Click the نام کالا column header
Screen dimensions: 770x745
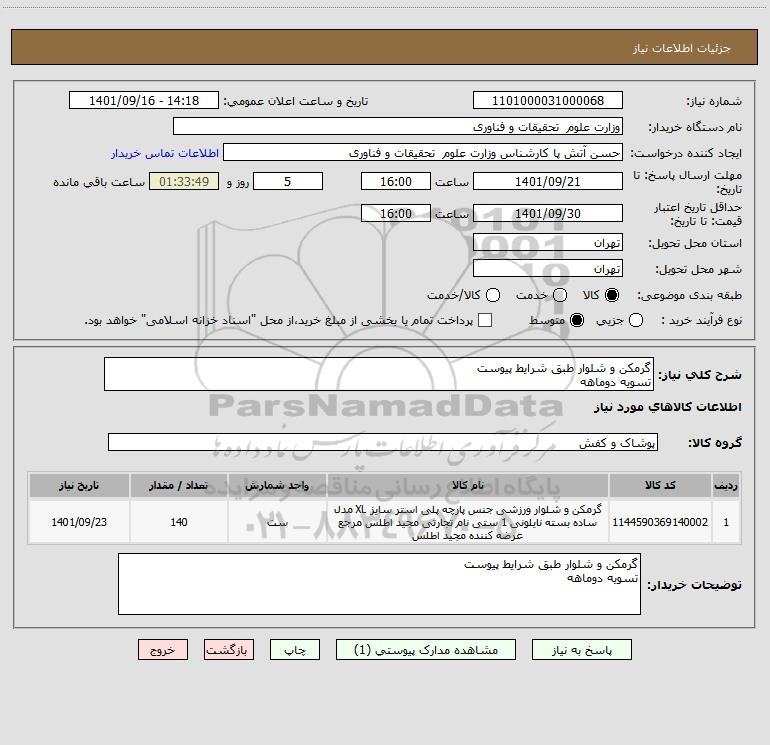click(x=468, y=485)
